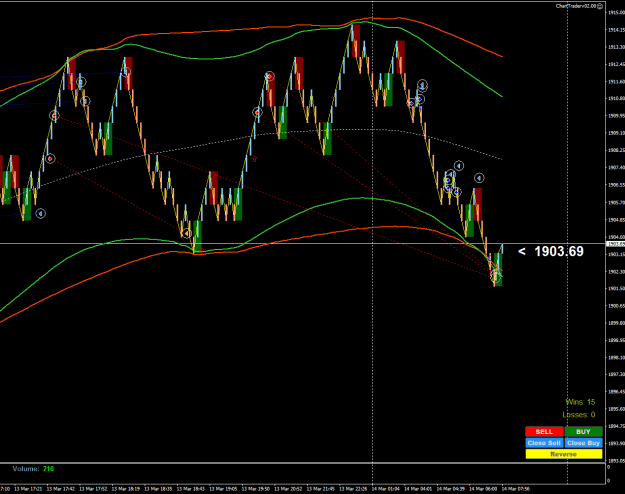Click the red SELL button
The height and width of the screenshot is (494, 625).
point(544,431)
